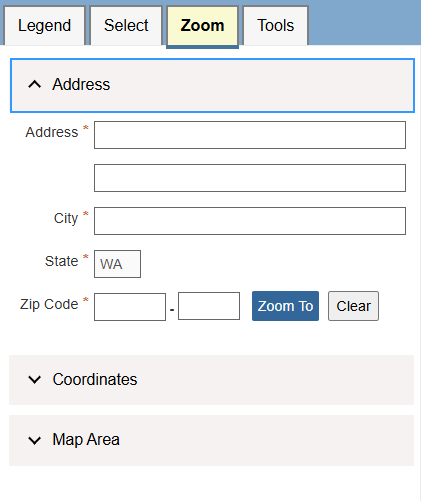Click the down chevron beside Coordinates

(35, 379)
